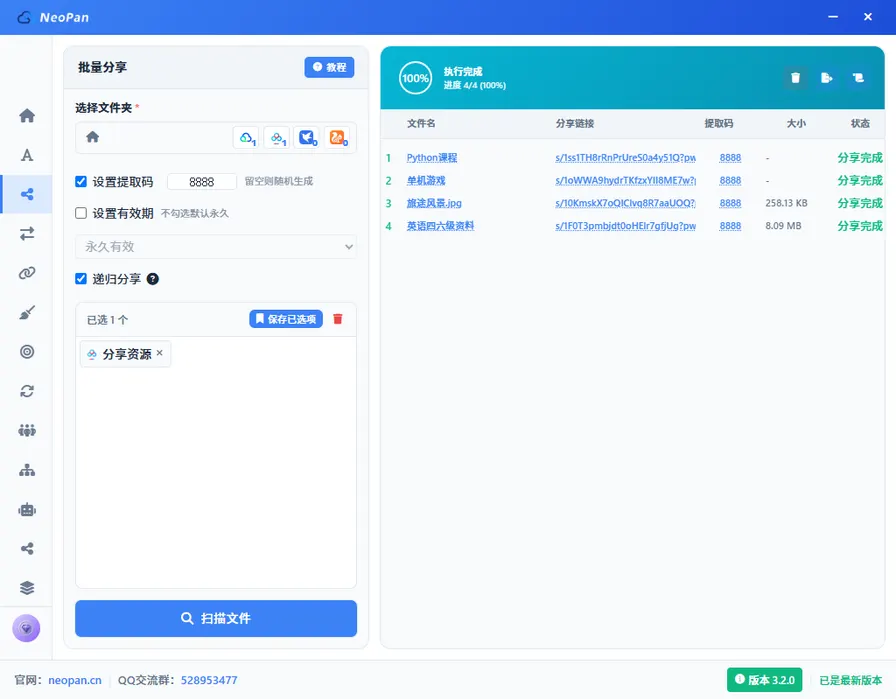Open the transfer arrows sidebar icon
This screenshot has height=699, width=896.
point(27,234)
